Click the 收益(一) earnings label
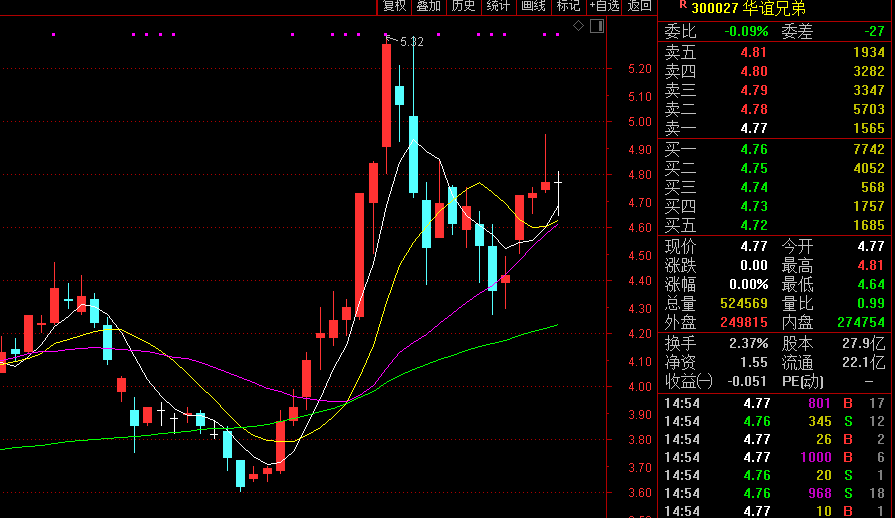The image size is (895, 518). click(x=689, y=381)
